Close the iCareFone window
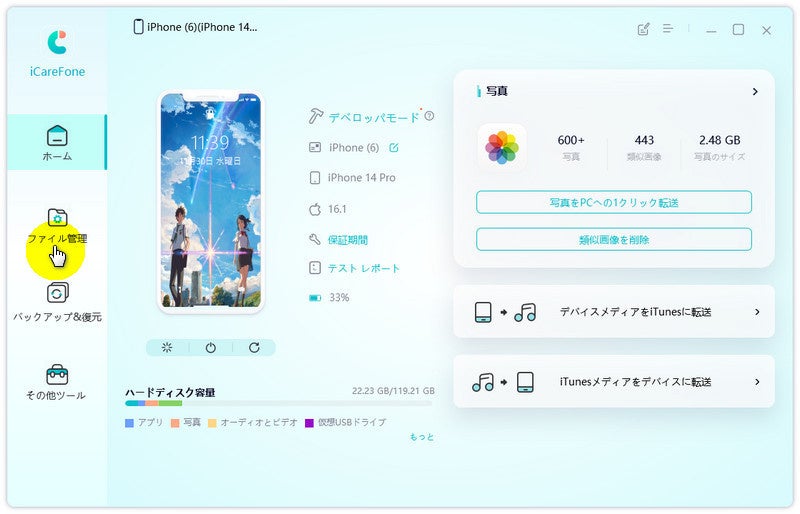Viewport: 800px width, 514px height. (766, 31)
